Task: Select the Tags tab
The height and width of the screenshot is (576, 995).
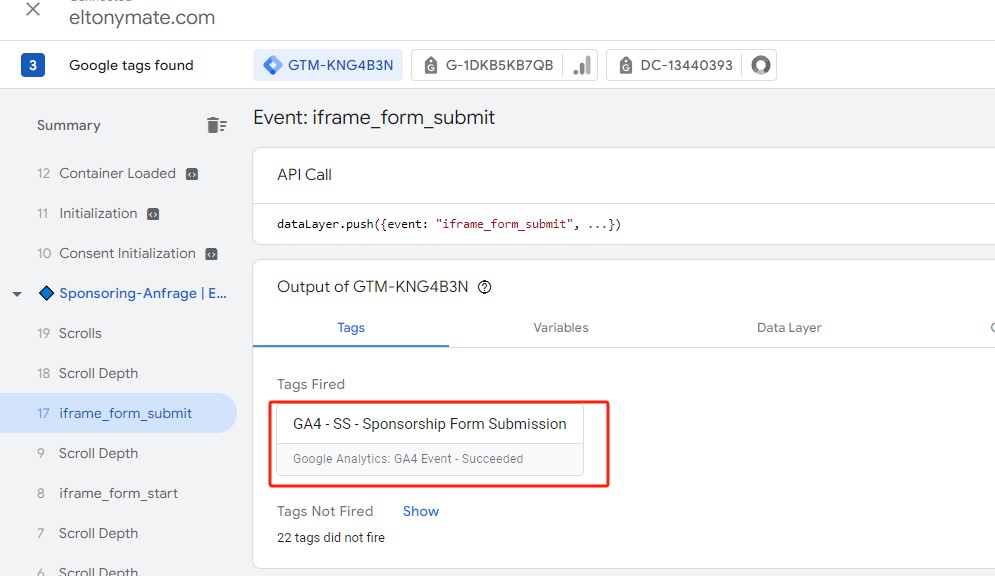Action: click(351, 327)
